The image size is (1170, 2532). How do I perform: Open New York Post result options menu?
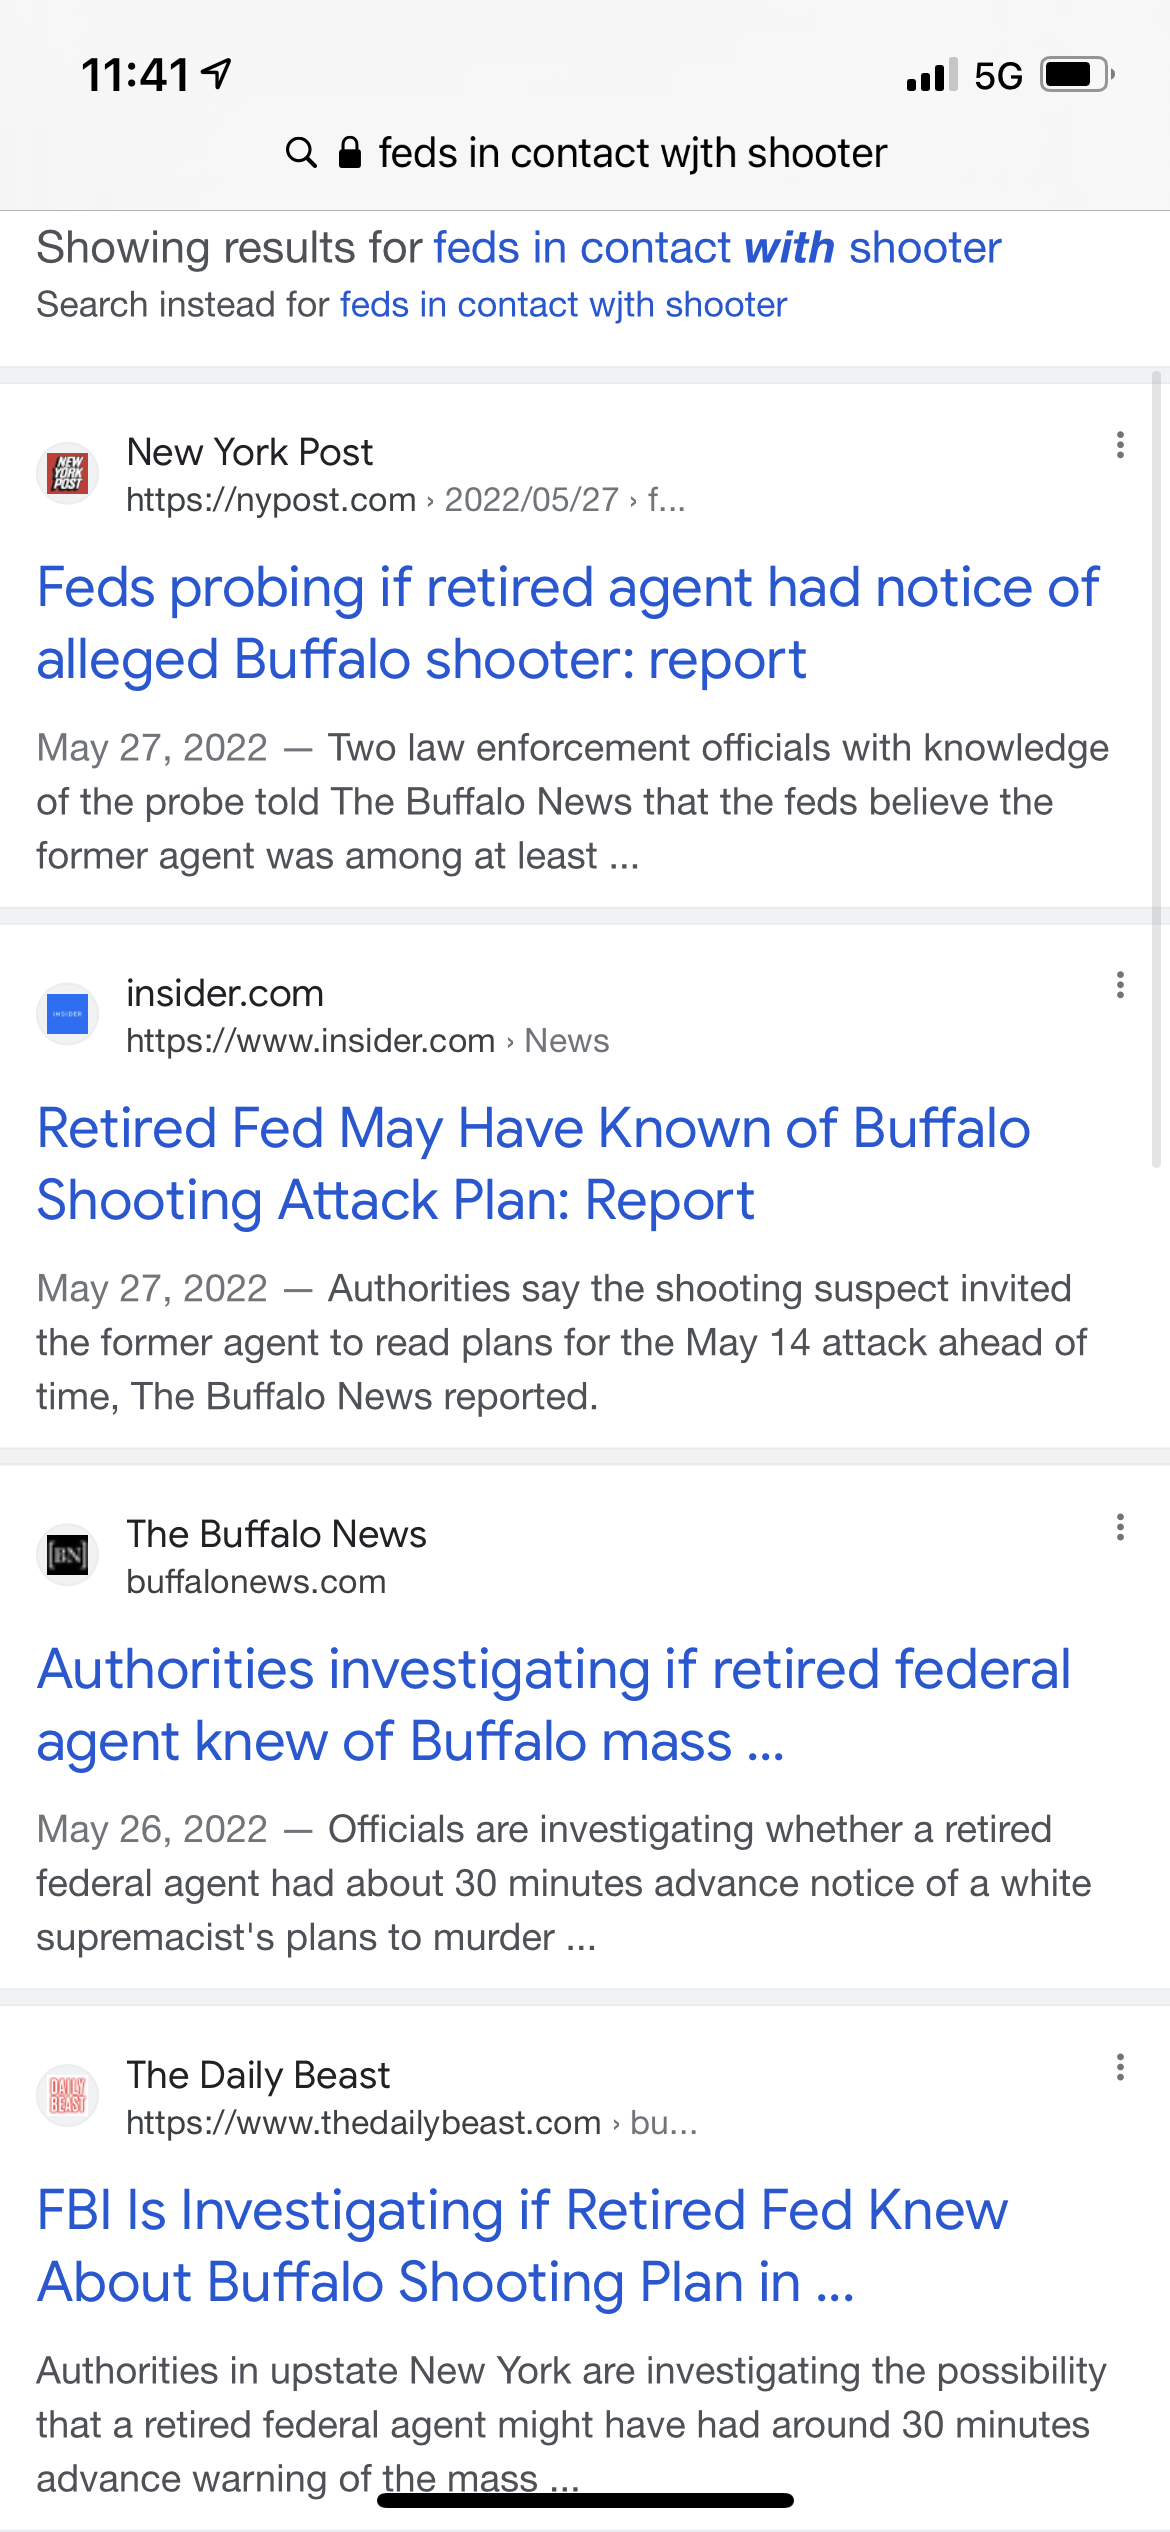[1120, 445]
